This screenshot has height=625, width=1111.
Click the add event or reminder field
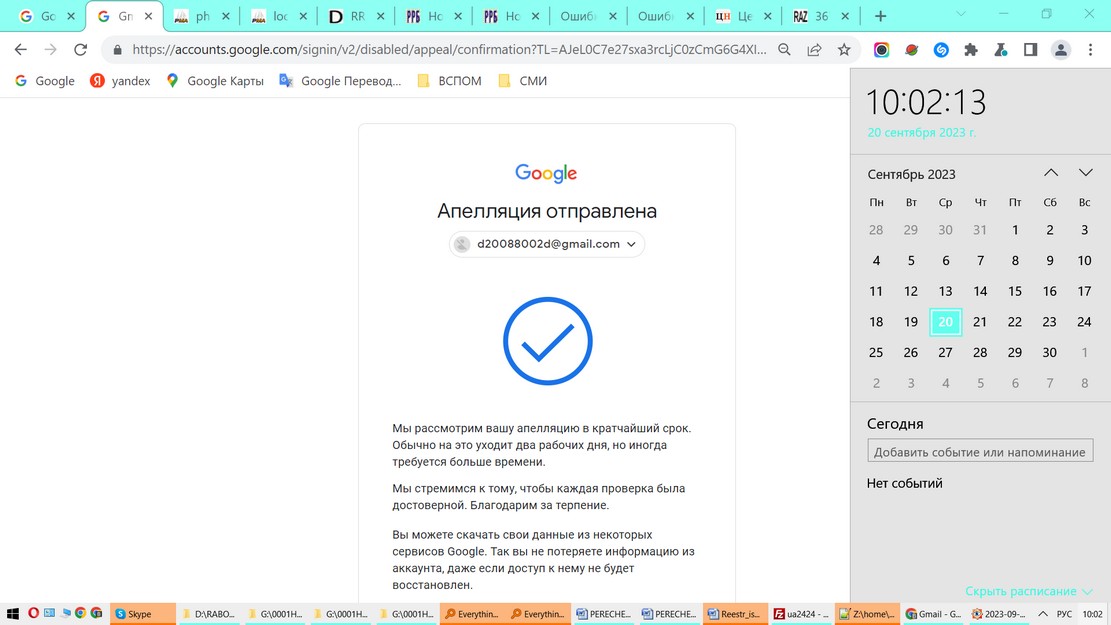980,451
